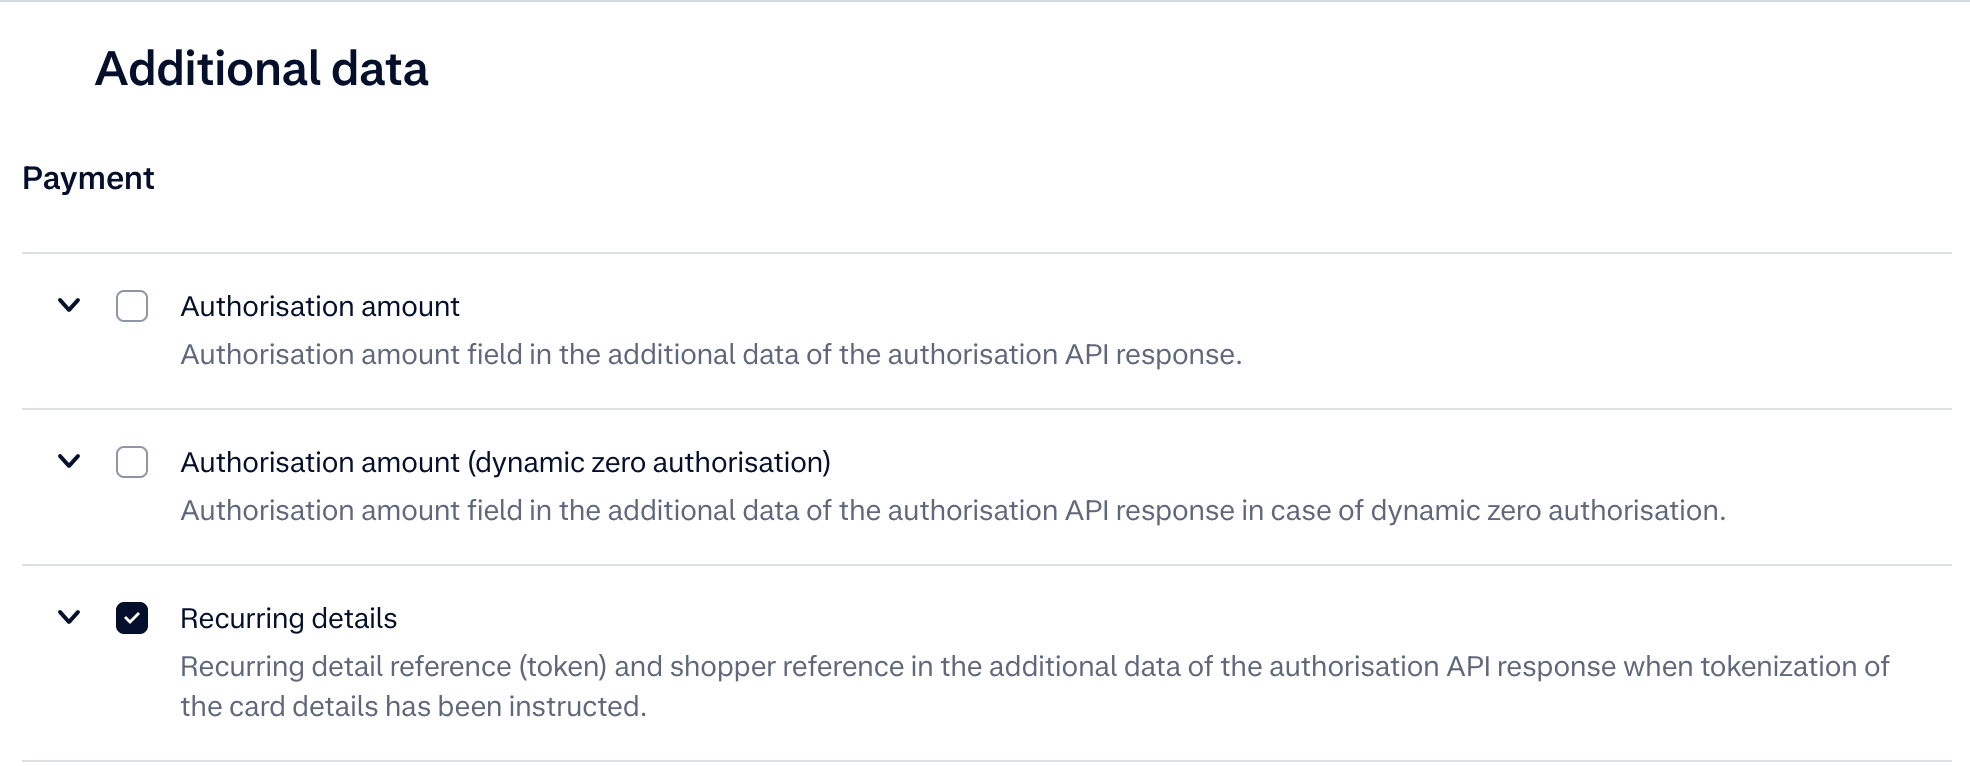Uncheck the Recurring details checkbox
1970x766 pixels.
pos(132,618)
